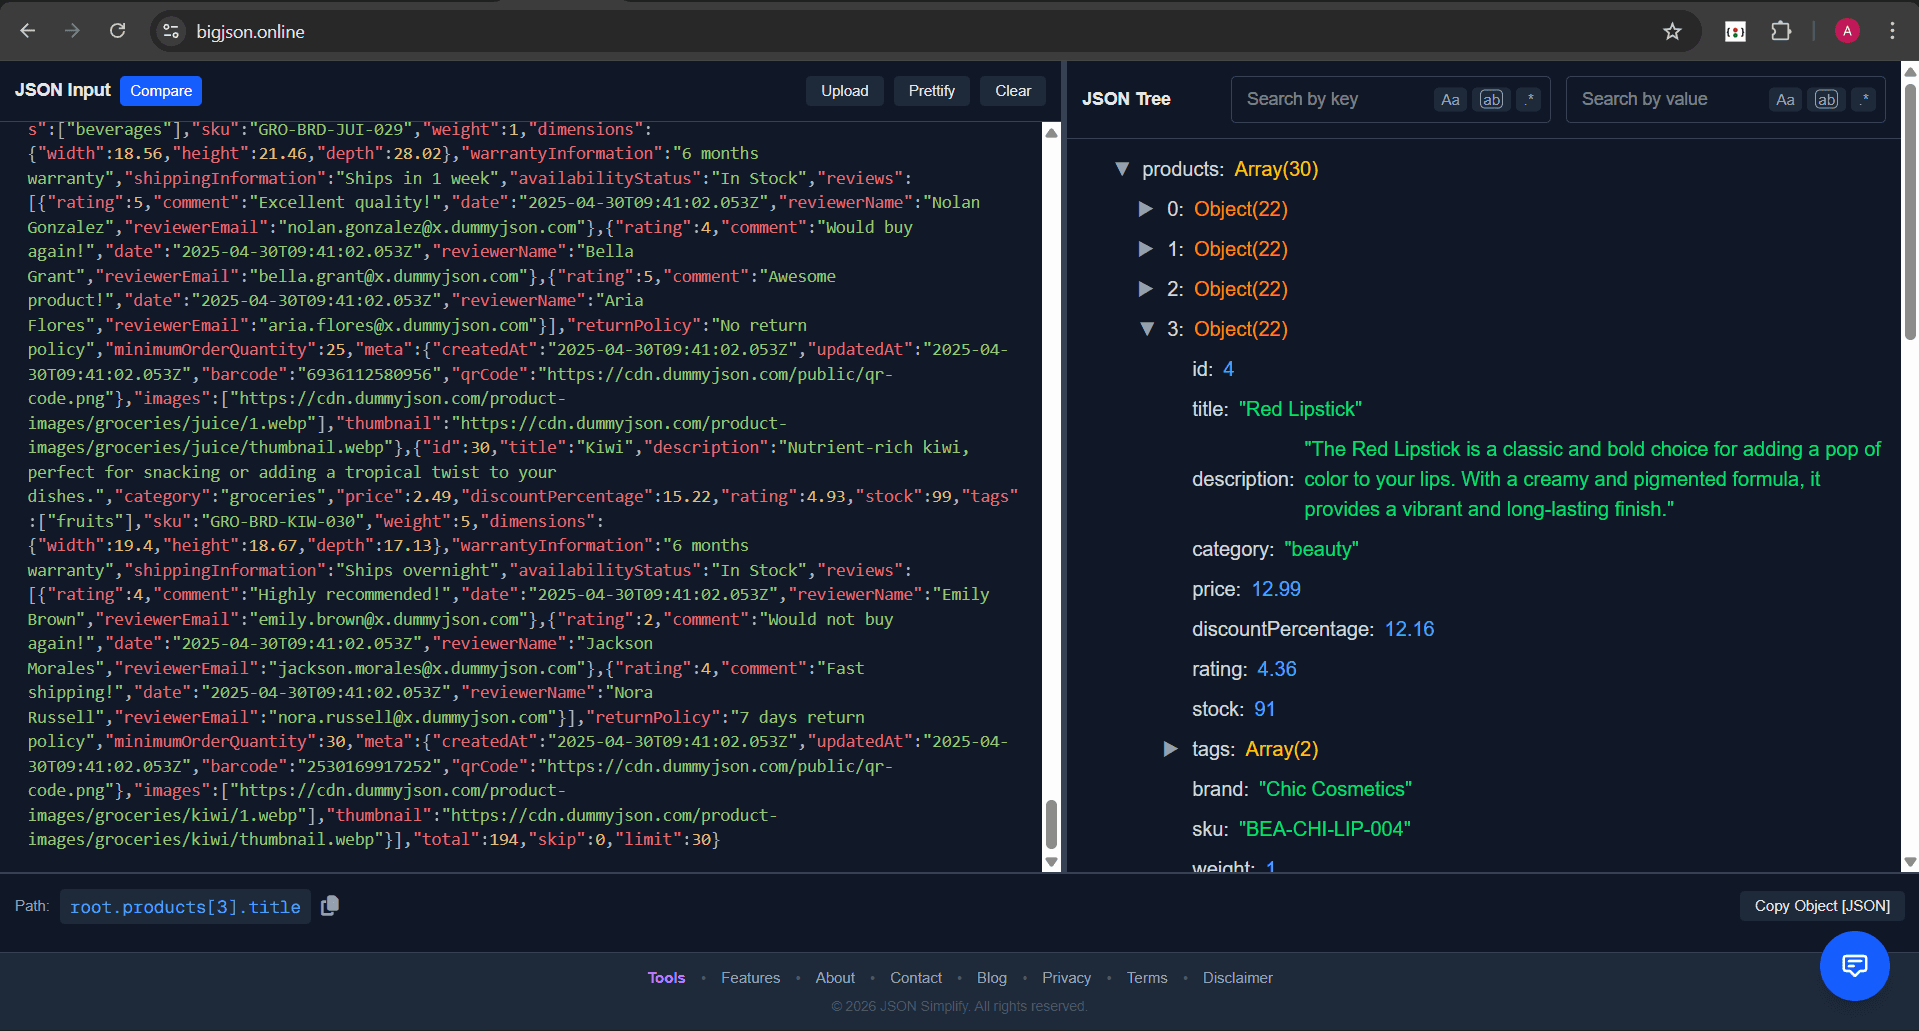Reload the page with refresh icon
This screenshot has height=1031, width=1919.
point(117,31)
